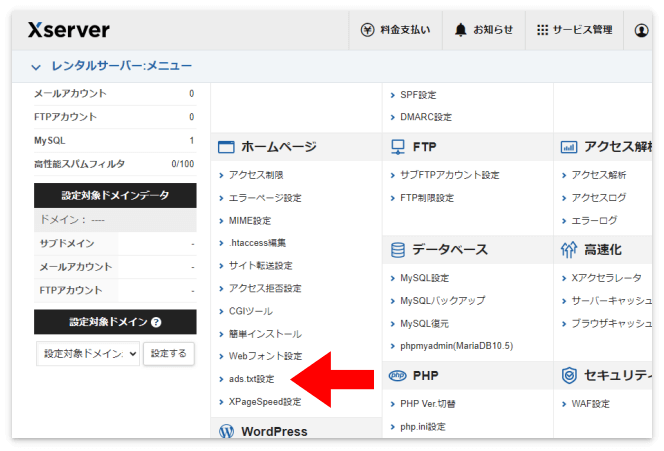Open the 設定対象ドメイン dropdown

[x=88, y=354]
